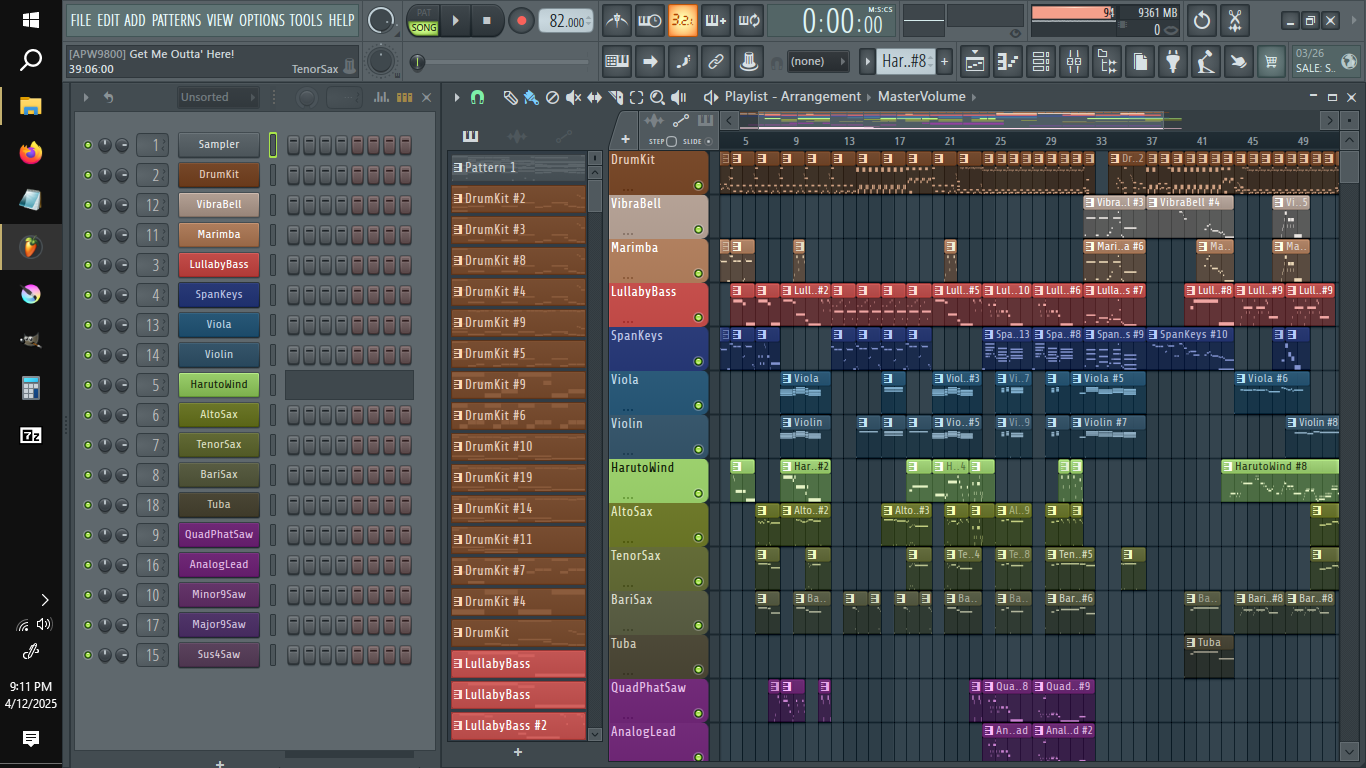Expand the taskbar hidden icons chevron
The height and width of the screenshot is (768, 1366).
(44, 600)
